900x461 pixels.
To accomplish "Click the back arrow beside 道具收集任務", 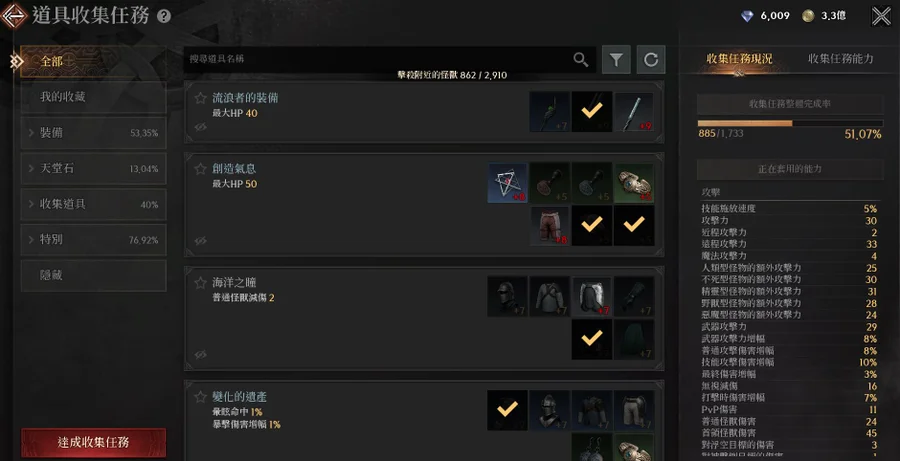I will (x=14, y=16).
